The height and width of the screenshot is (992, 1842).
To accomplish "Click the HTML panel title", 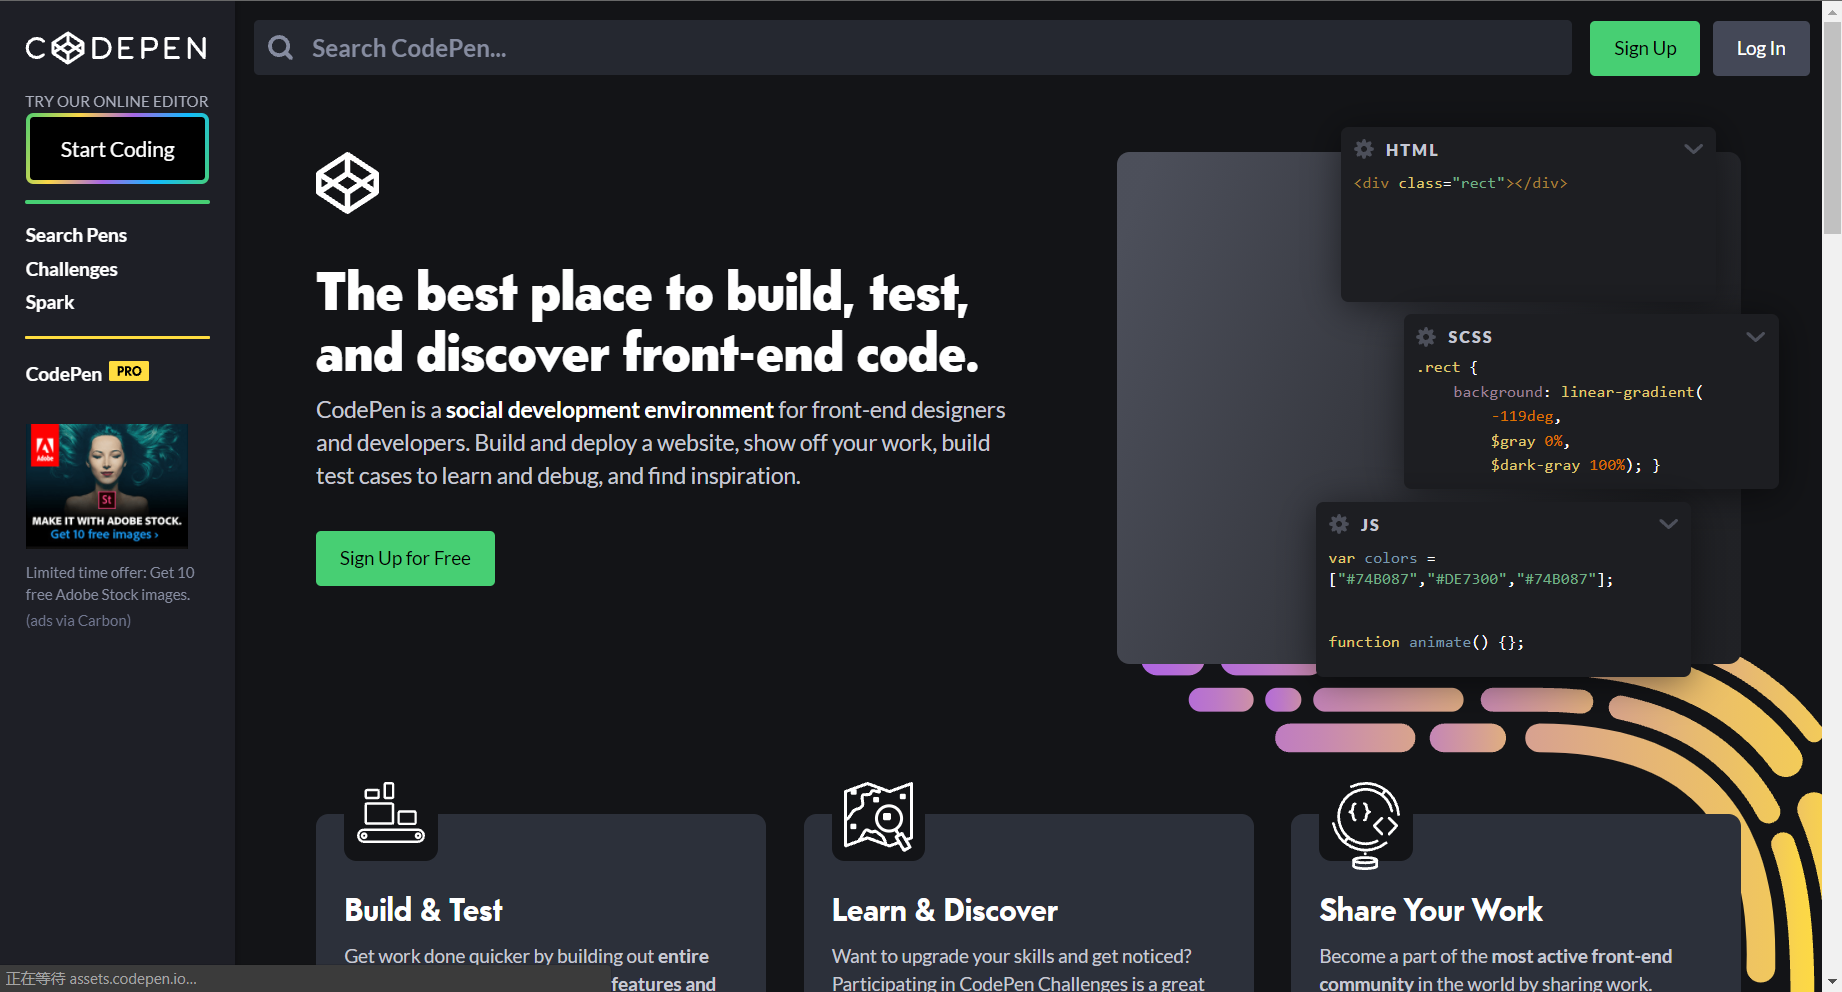I will click(1412, 150).
